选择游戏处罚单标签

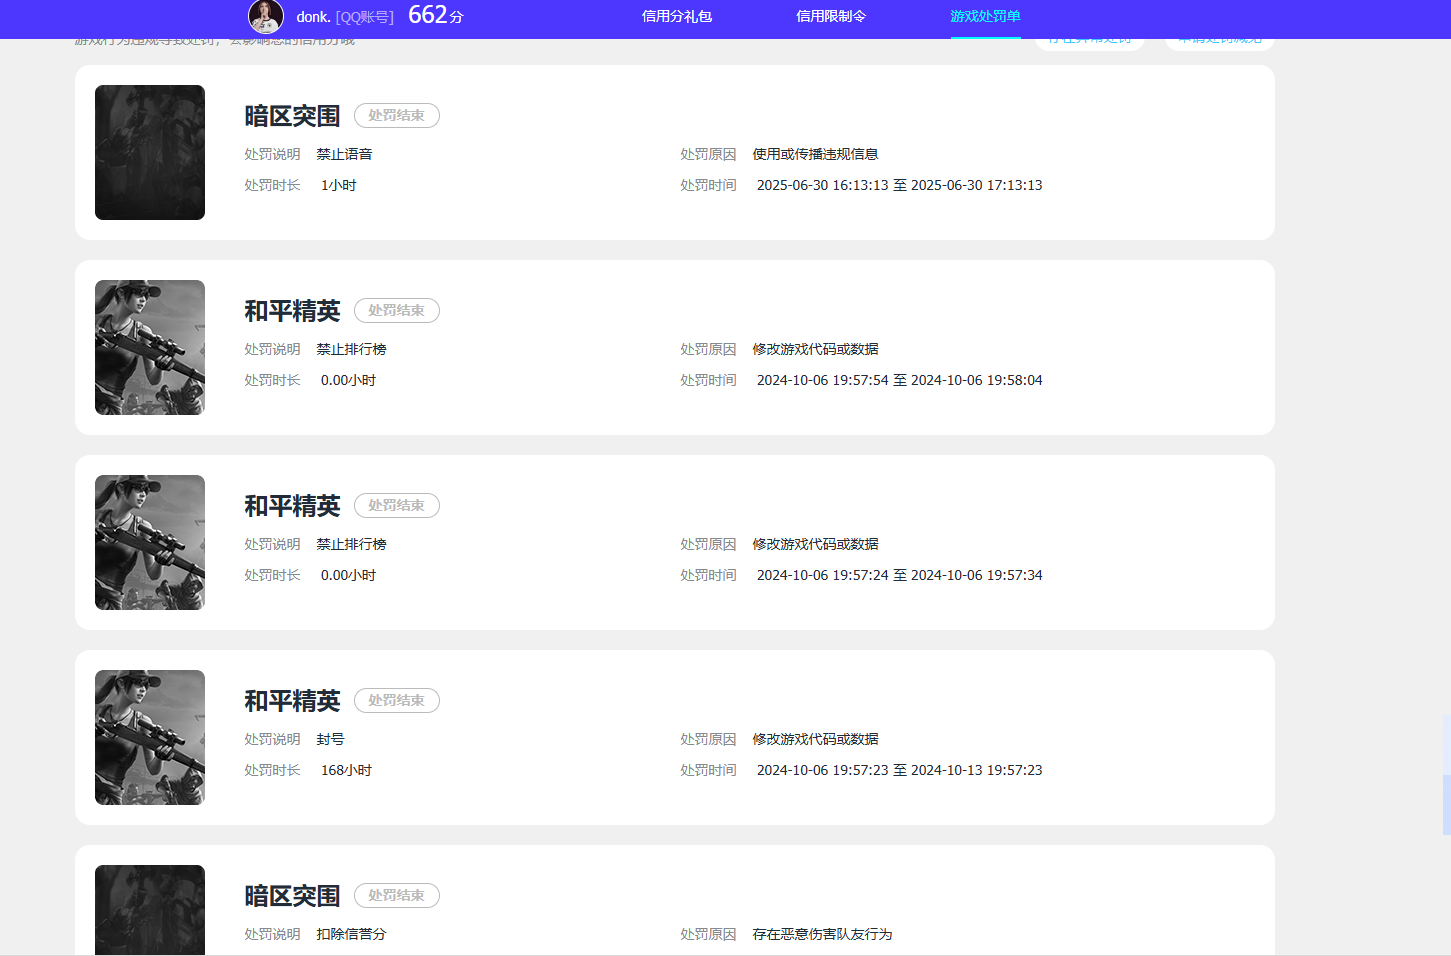click(985, 15)
